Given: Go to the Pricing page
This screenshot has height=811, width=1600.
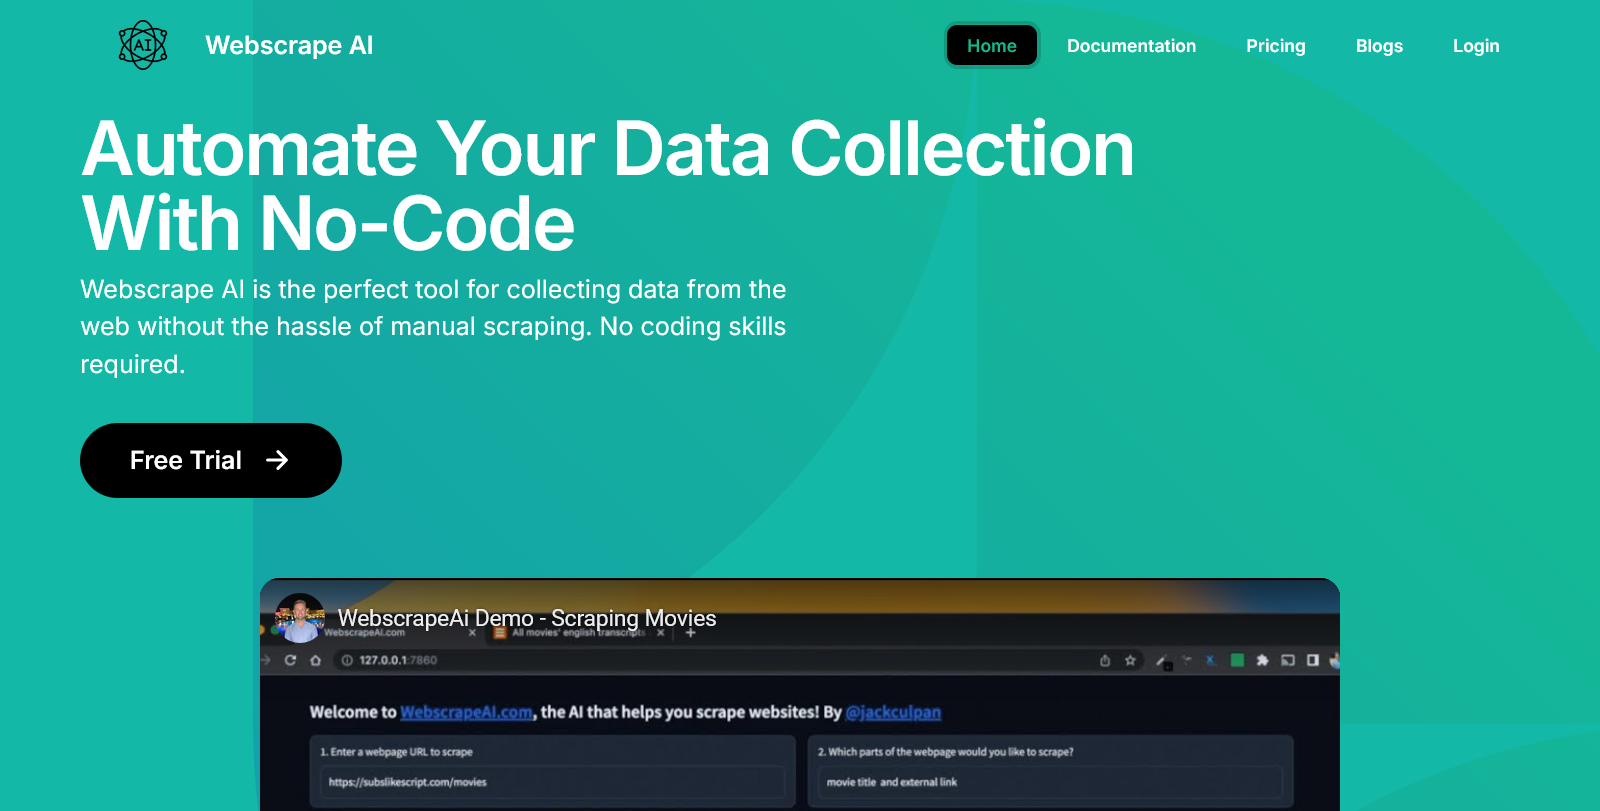Looking at the screenshot, I should point(1276,46).
